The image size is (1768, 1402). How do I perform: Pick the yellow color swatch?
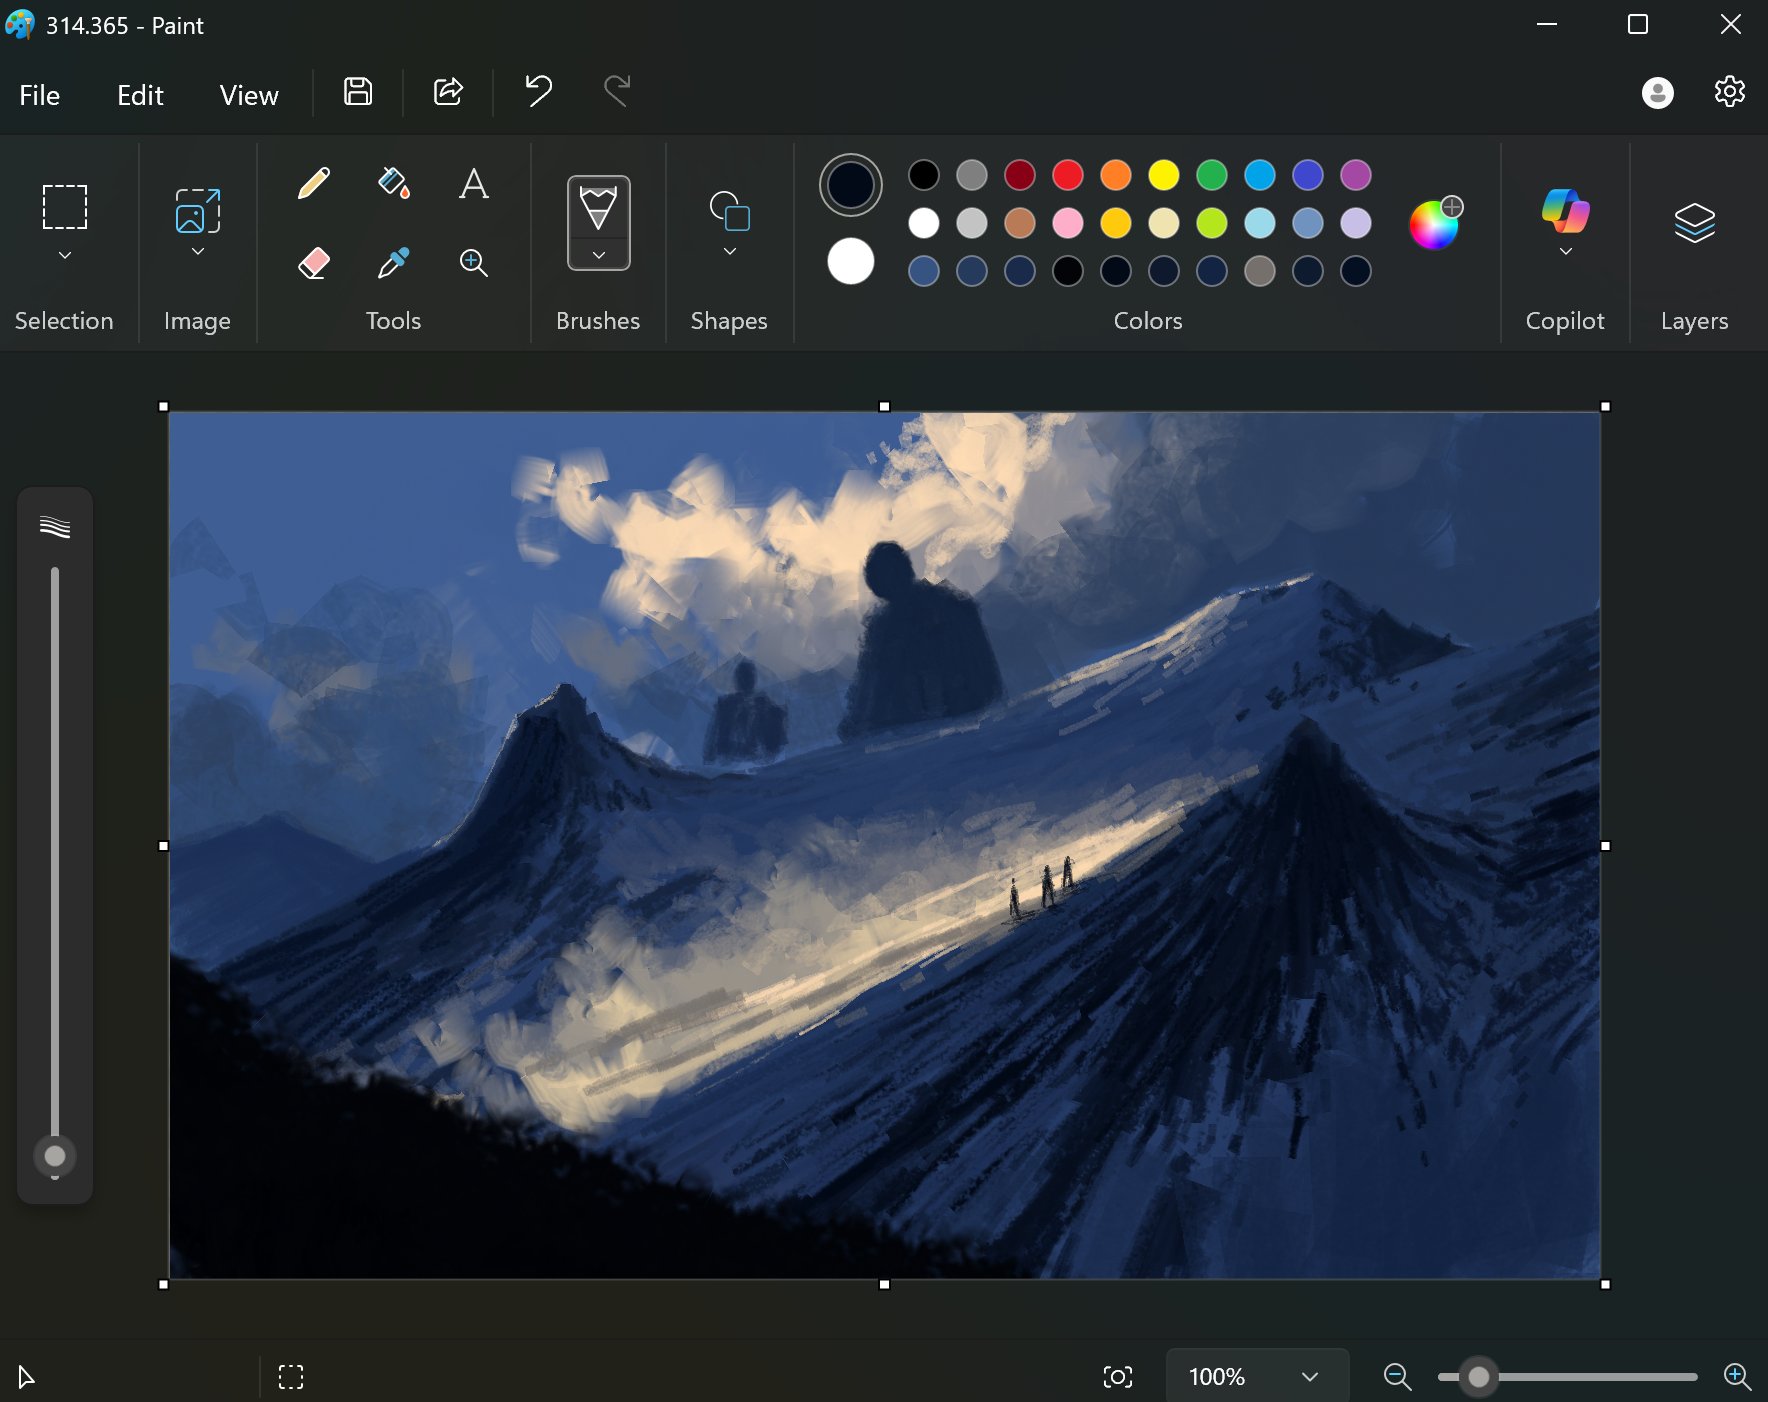(1164, 175)
